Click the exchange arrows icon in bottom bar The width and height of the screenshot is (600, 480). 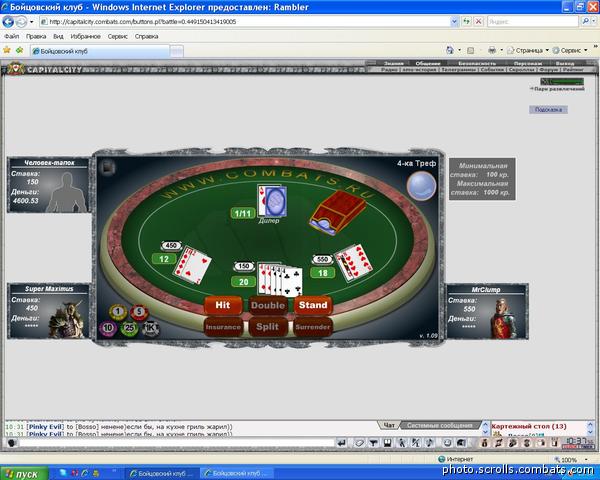(498, 443)
